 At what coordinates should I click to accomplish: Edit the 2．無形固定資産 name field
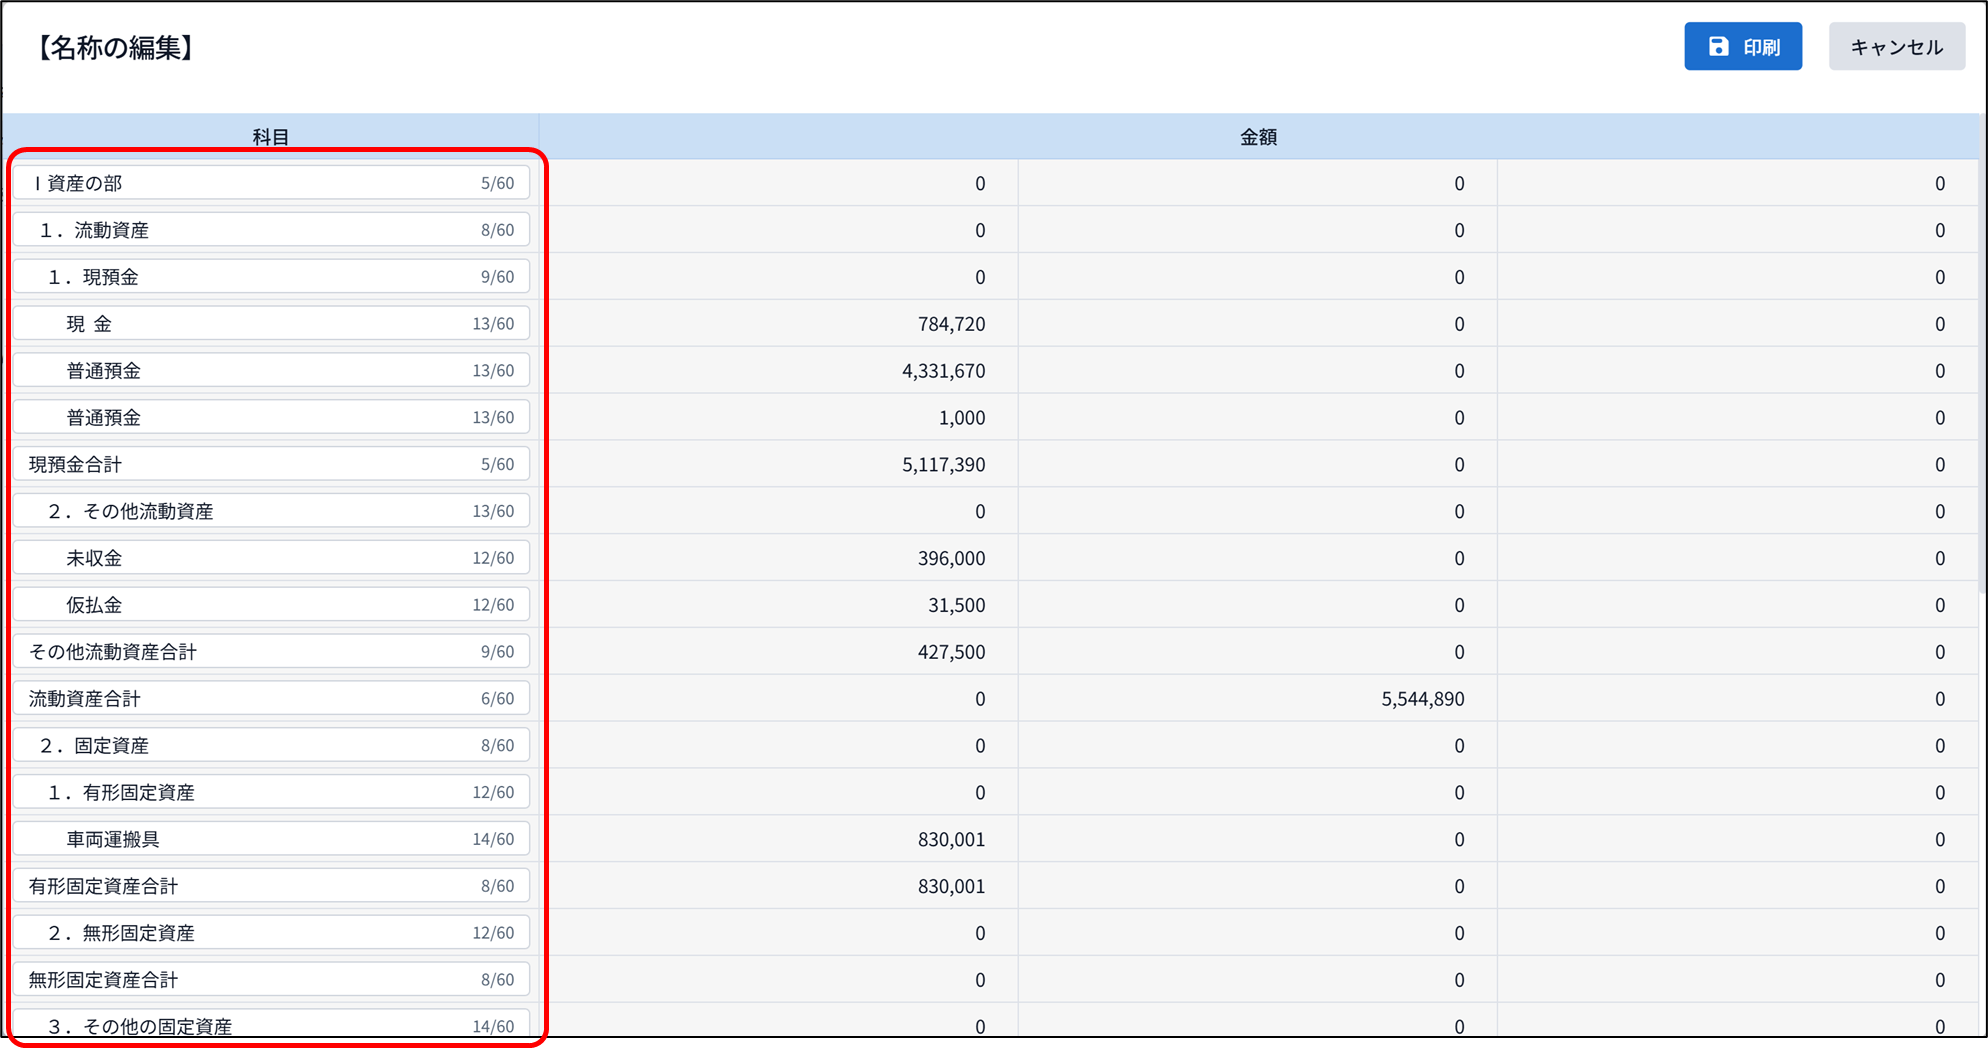pos(271,933)
